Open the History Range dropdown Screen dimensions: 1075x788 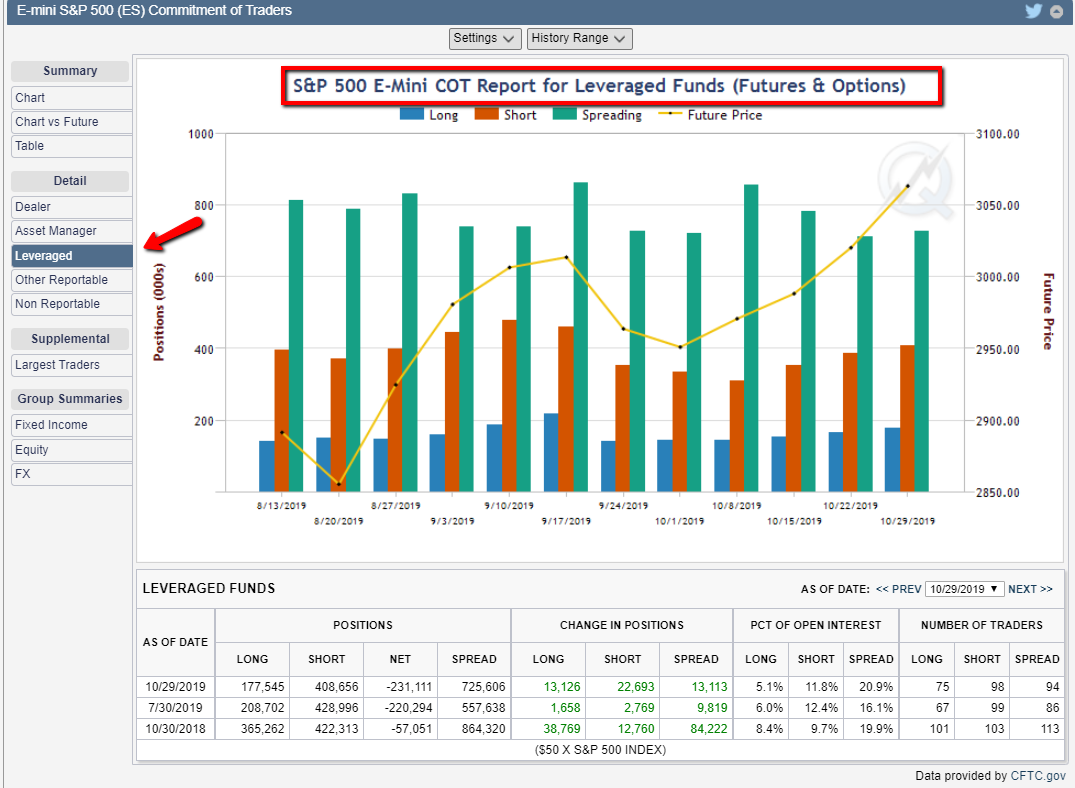point(579,38)
